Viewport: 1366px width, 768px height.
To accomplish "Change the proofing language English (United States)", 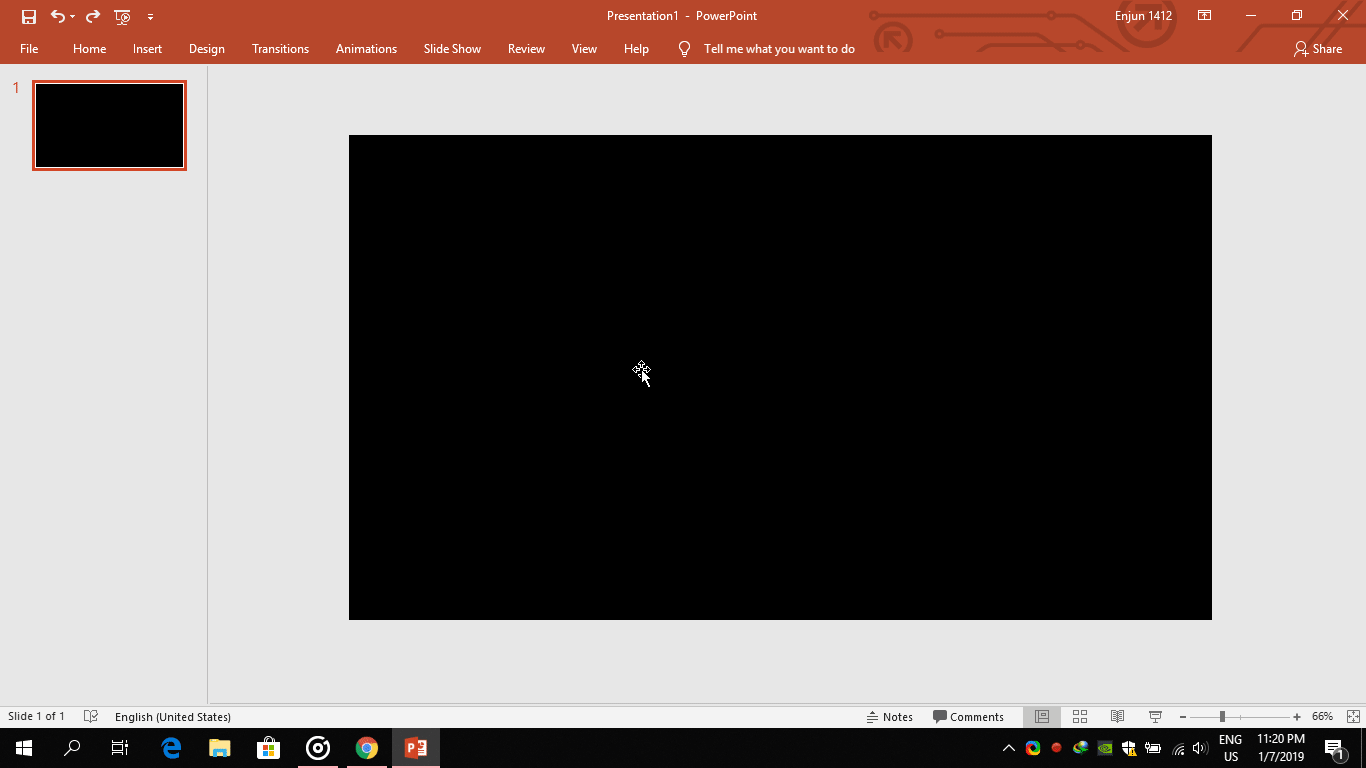I will 172,717.
